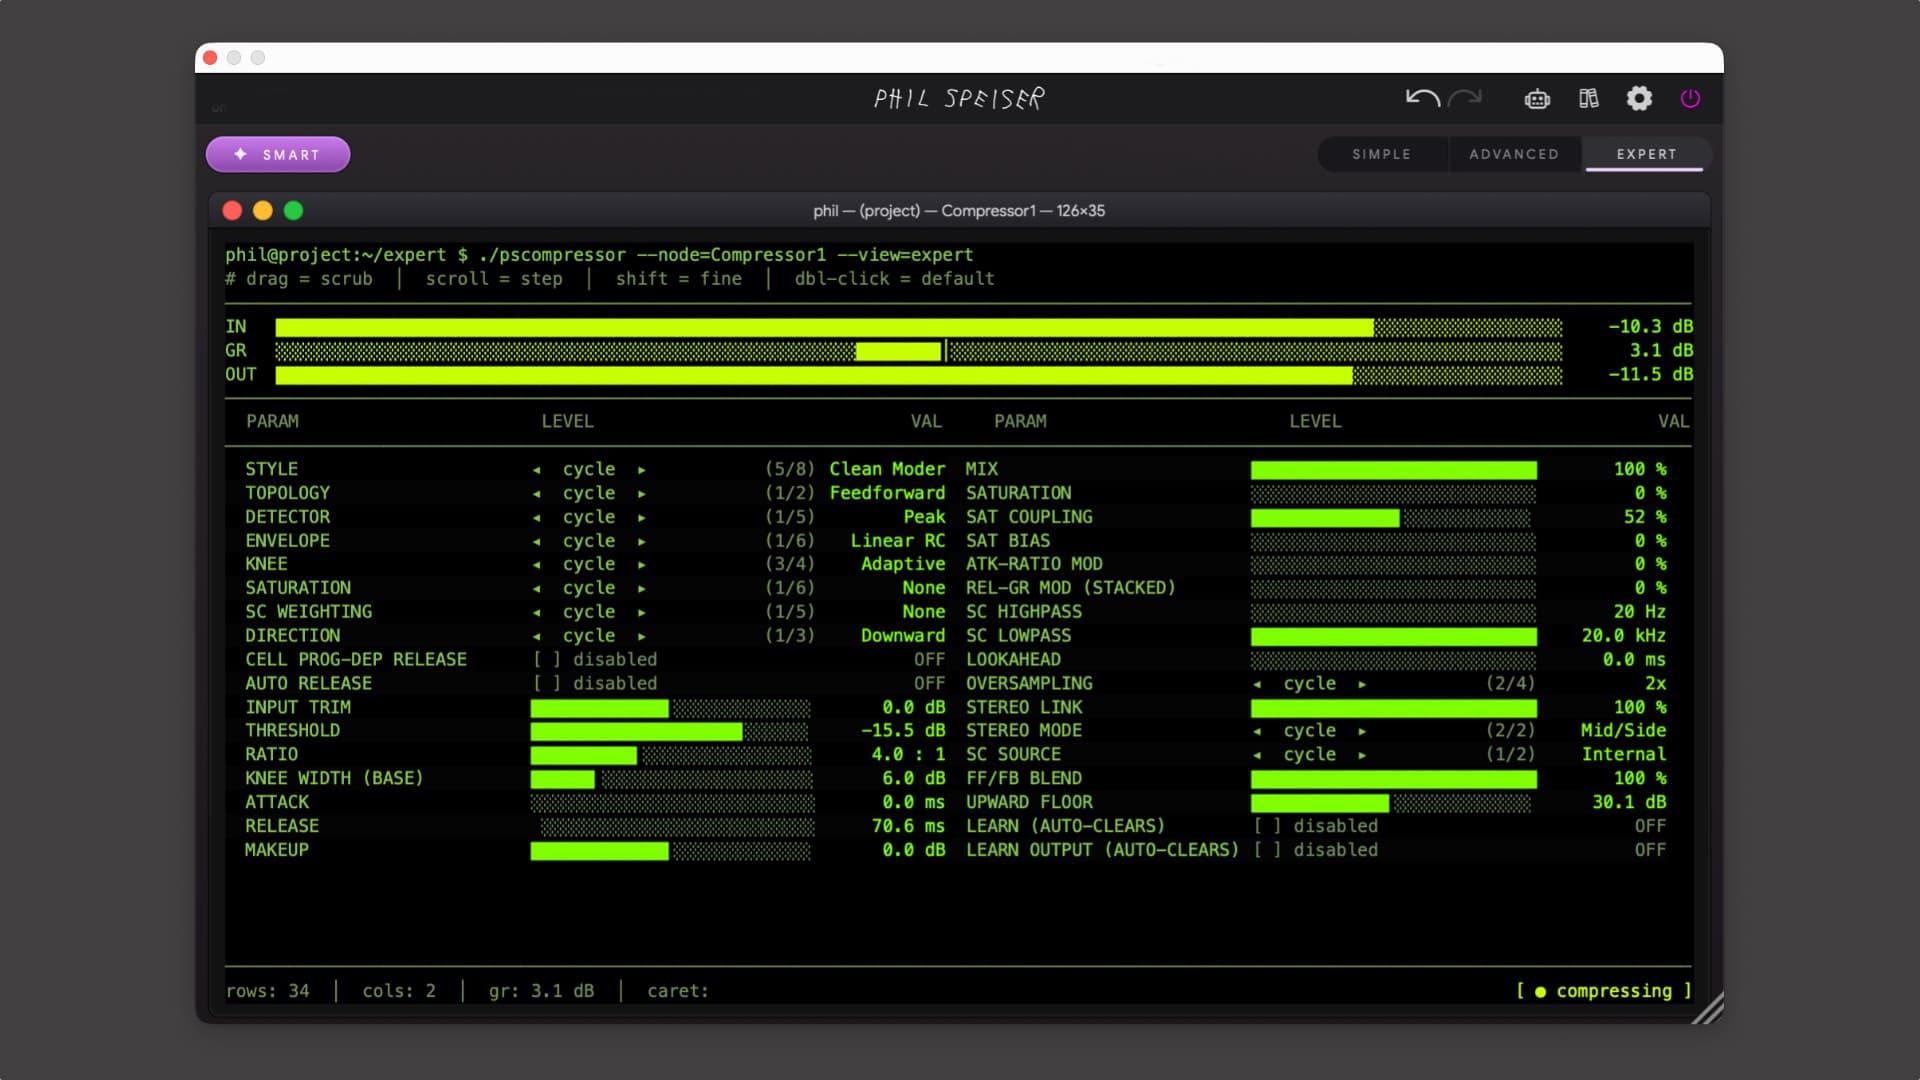Cycle DETECTOR to next option
The height and width of the screenshot is (1080, 1920).
(642, 517)
